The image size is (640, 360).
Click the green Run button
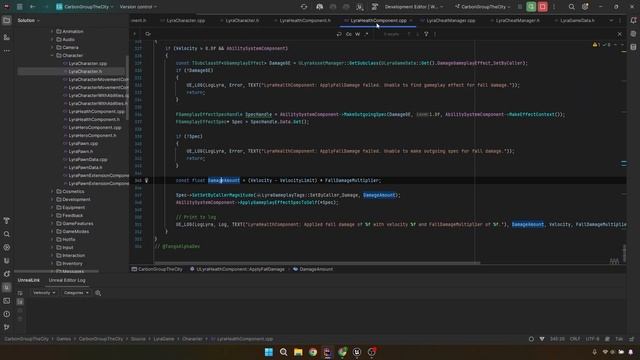click(x=531, y=7)
